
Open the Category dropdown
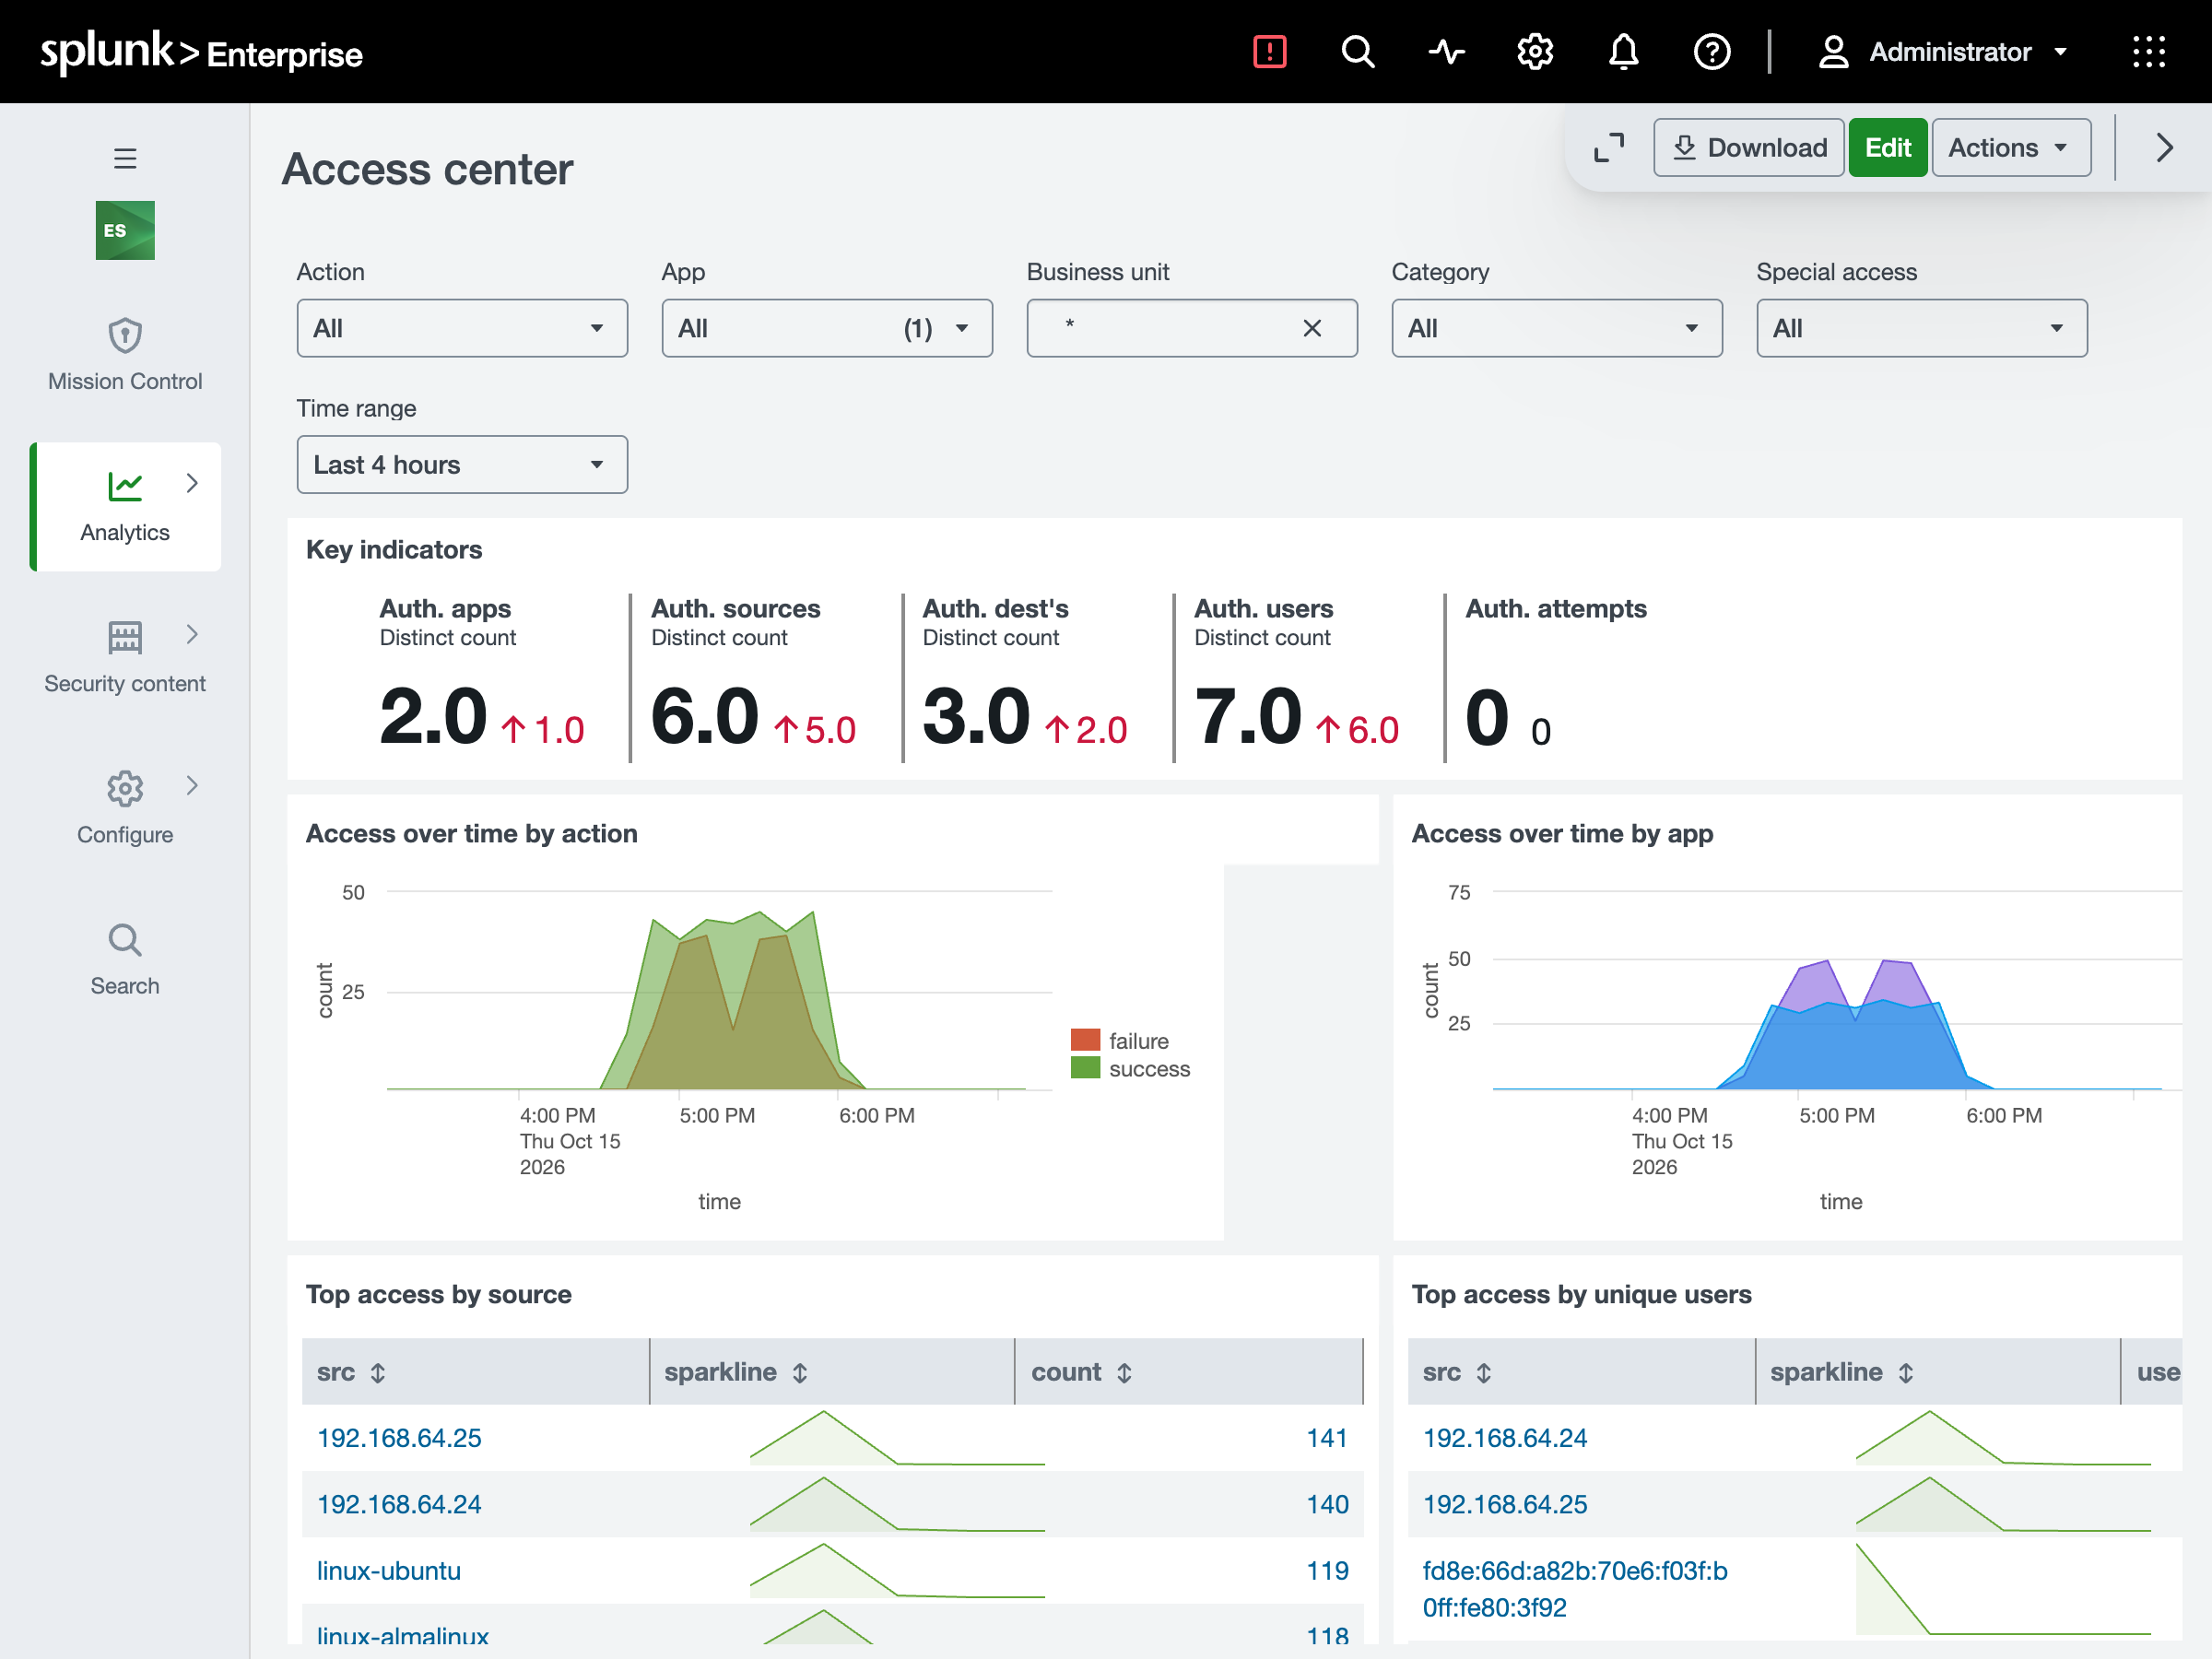pyautogui.click(x=1557, y=328)
